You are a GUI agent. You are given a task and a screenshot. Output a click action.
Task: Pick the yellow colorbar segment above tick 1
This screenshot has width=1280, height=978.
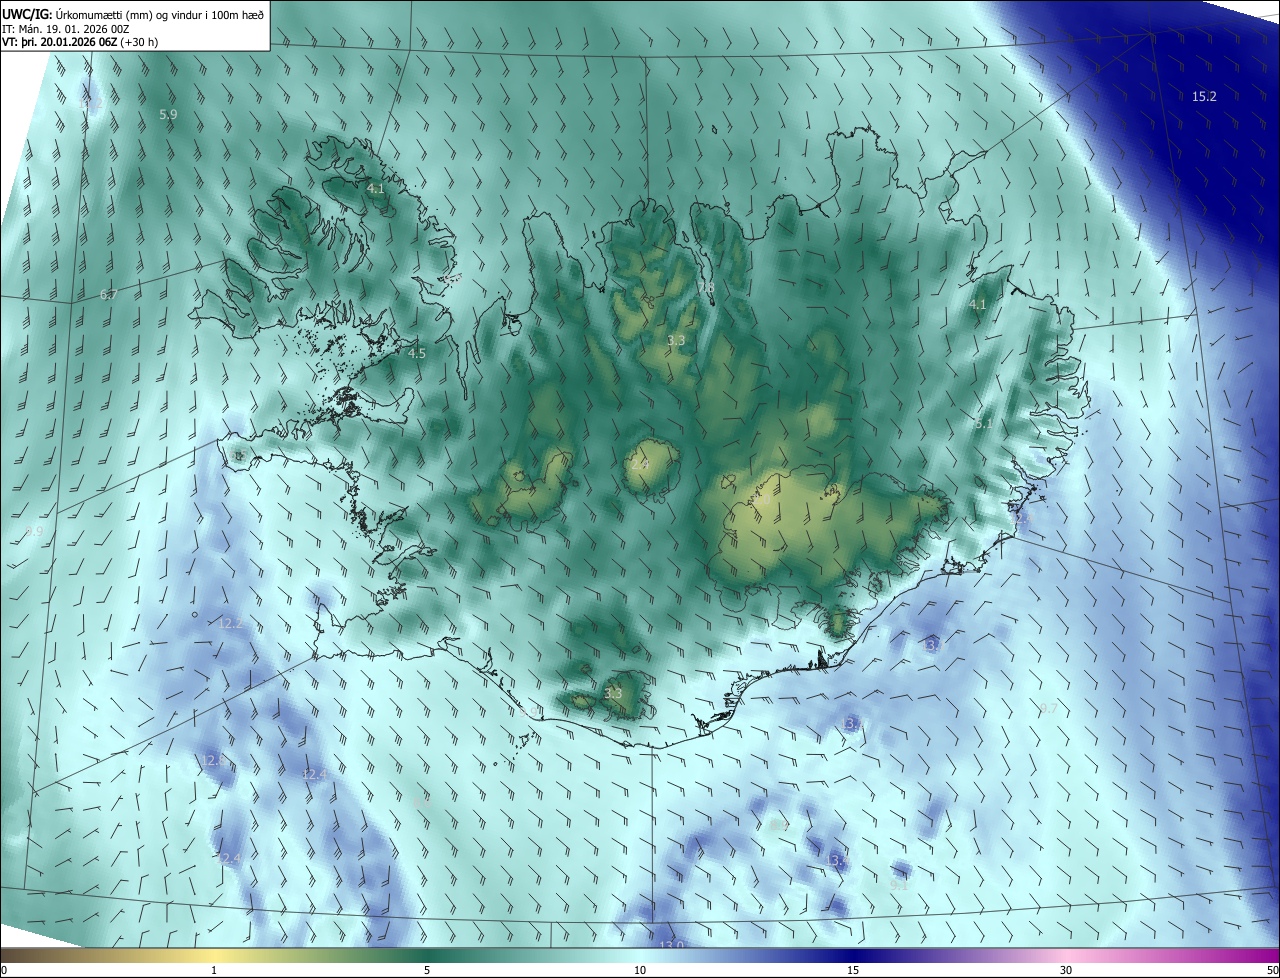pos(214,956)
